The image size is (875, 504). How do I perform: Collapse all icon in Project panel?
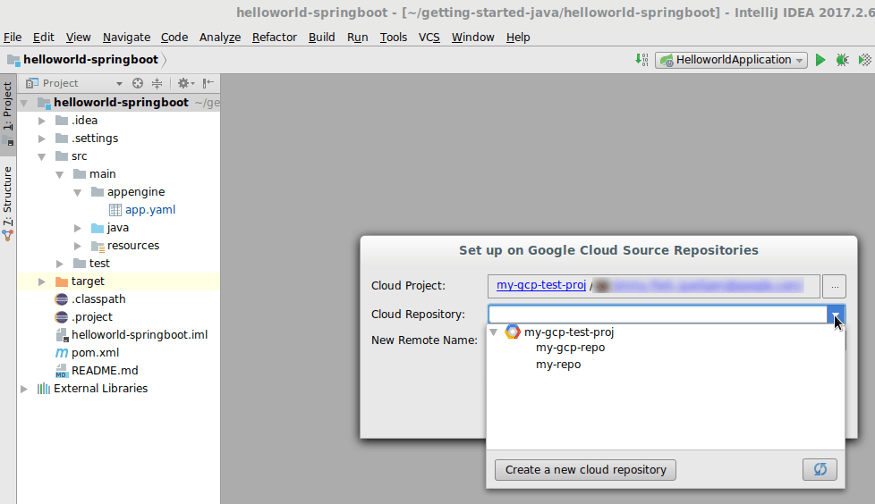[x=157, y=83]
